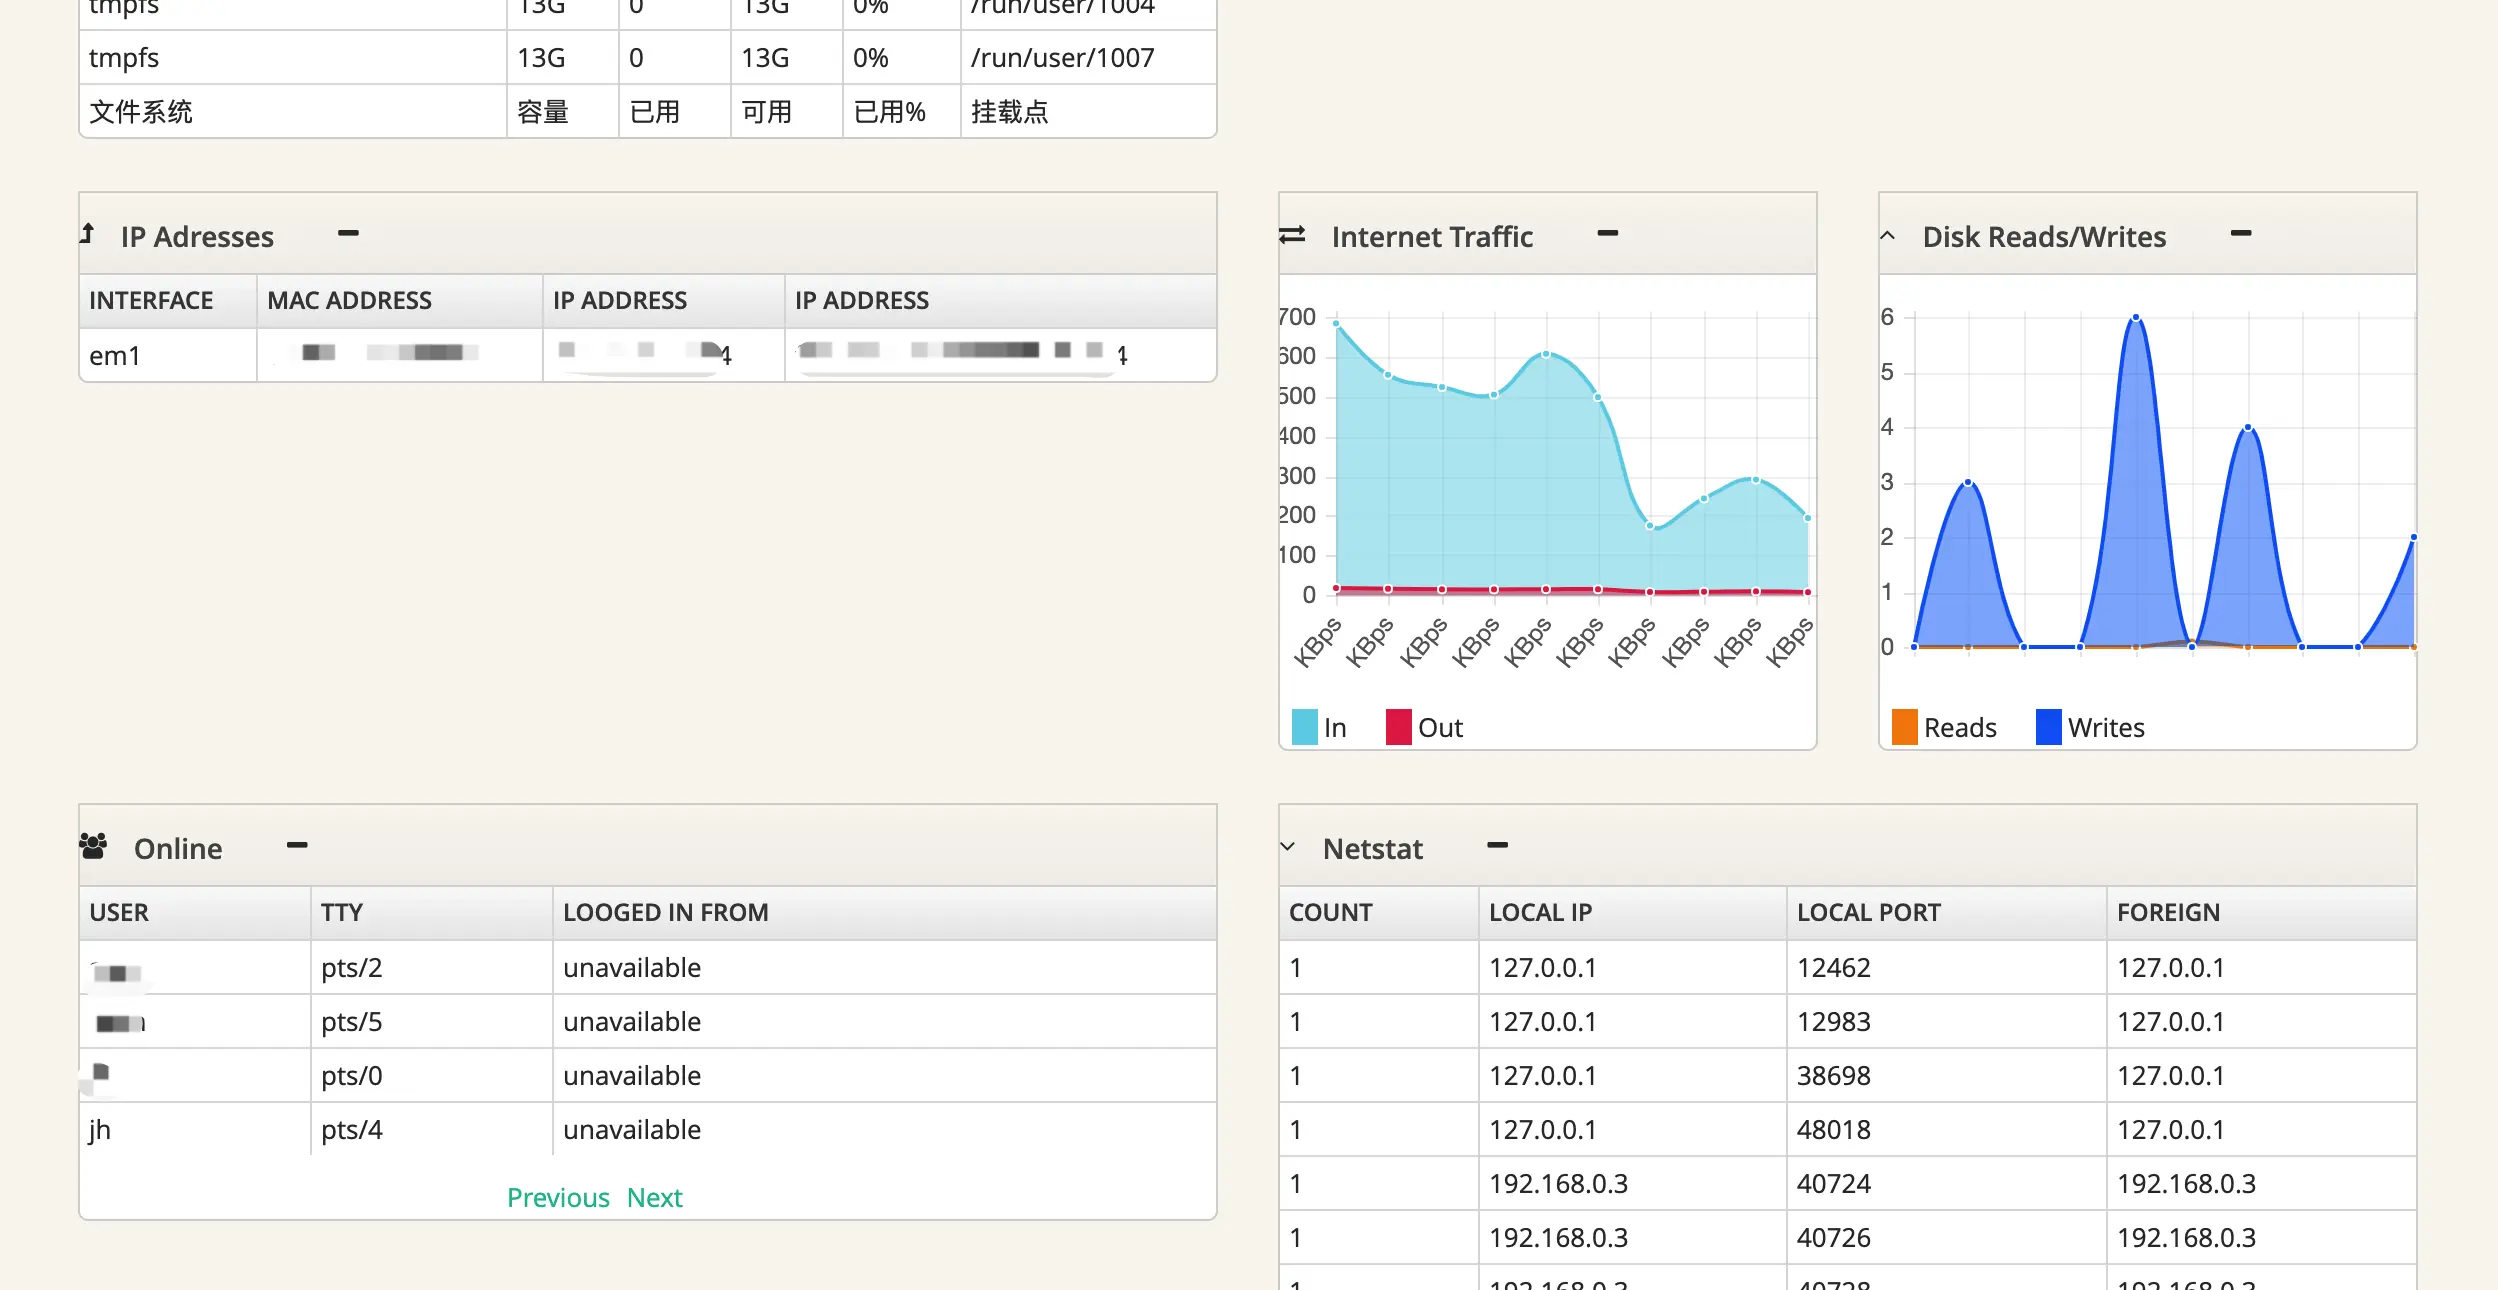Click the IP Adresses panel arrow icon
The height and width of the screenshot is (1290, 2498).
point(88,234)
